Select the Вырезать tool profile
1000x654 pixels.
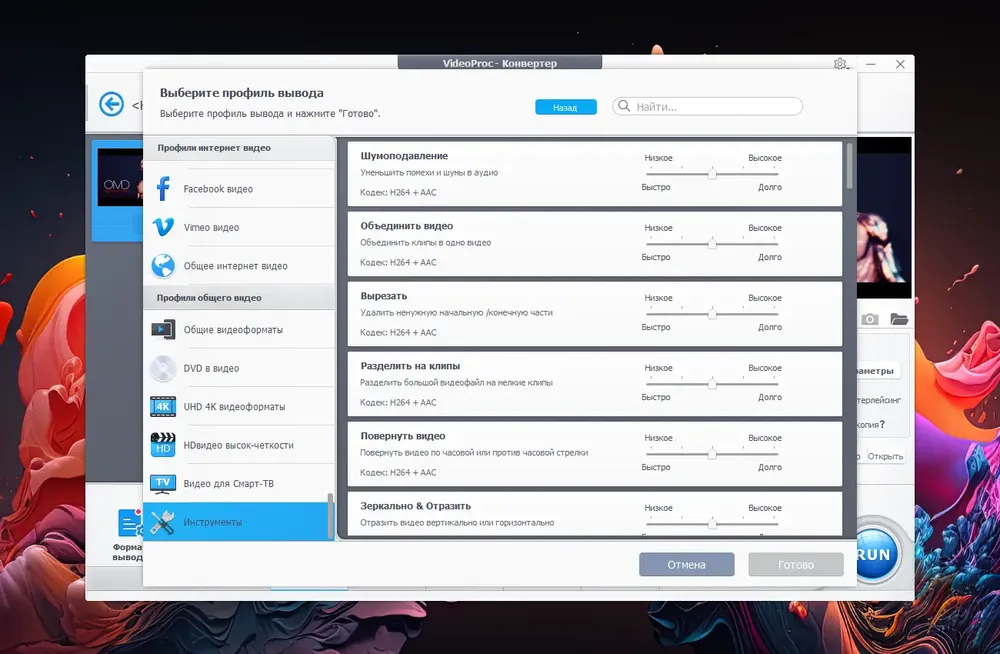(594, 314)
